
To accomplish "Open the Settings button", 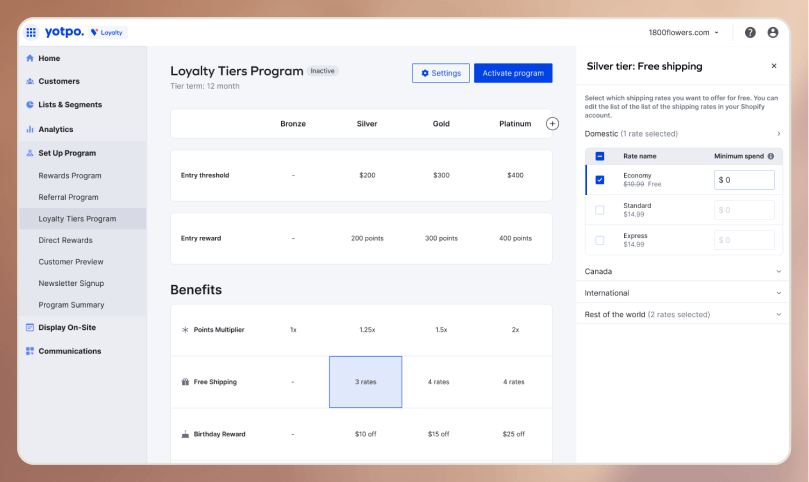I will [x=441, y=73].
